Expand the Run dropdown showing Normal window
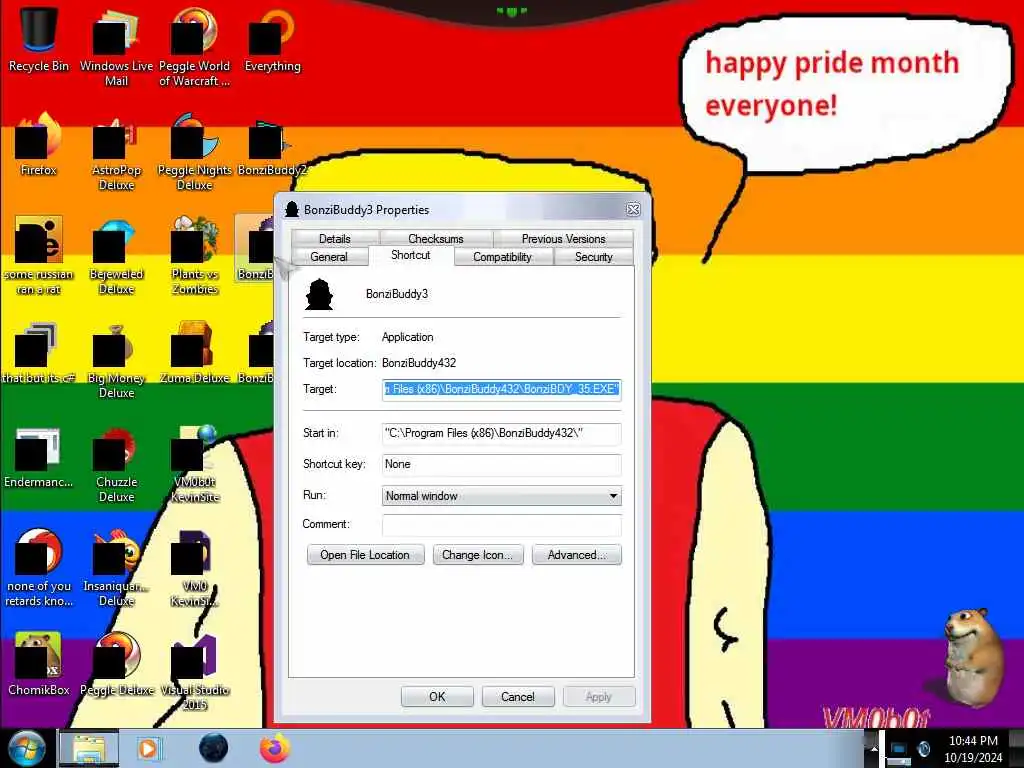This screenshot has height=768, width=1024. [502, 496]
